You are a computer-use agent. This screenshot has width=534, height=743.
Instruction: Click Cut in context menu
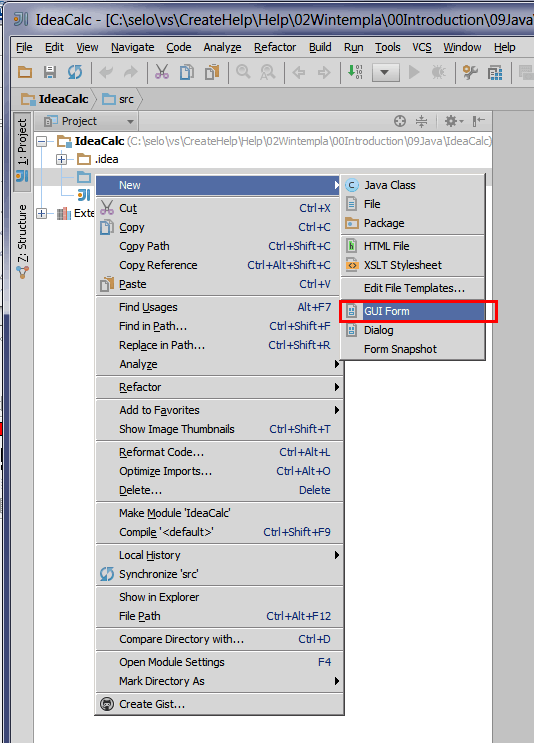pyautogui.click(x=219, y=208)
